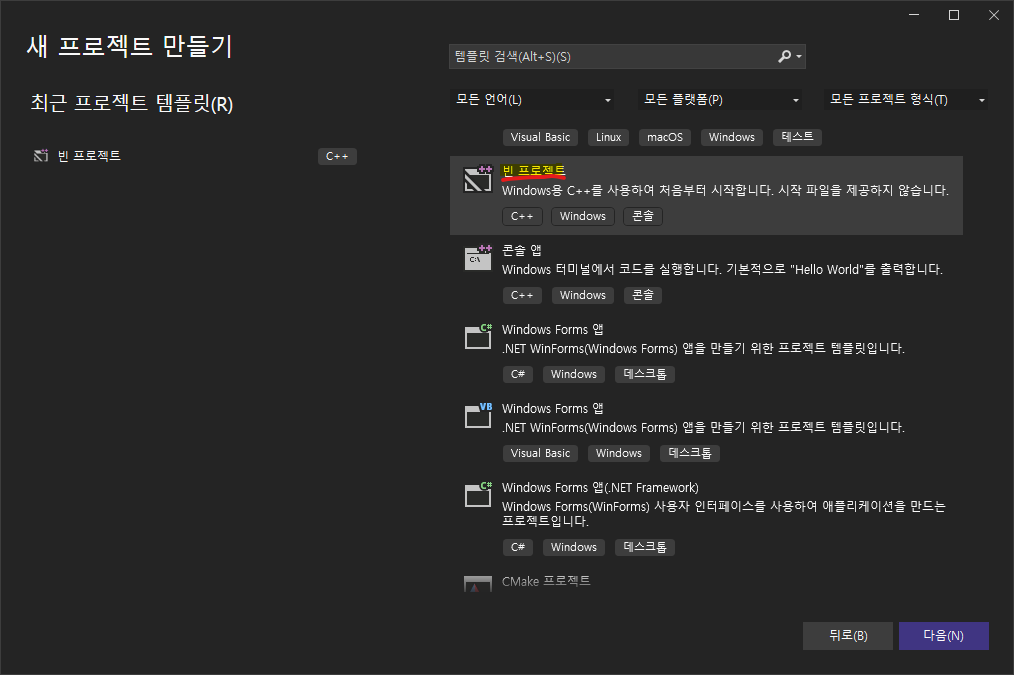
Task: Click the search magnifier icon
Action: click(784, 56)
